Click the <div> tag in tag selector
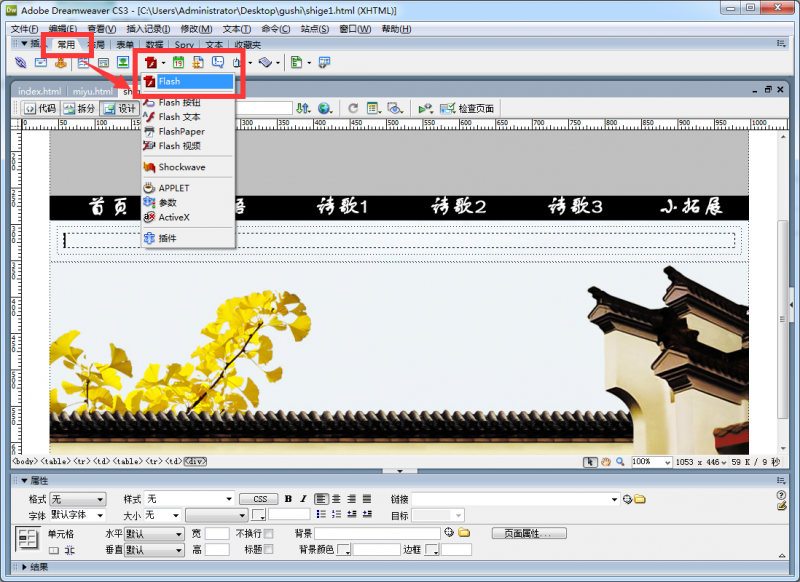800x582 pixels. [195, 461]
